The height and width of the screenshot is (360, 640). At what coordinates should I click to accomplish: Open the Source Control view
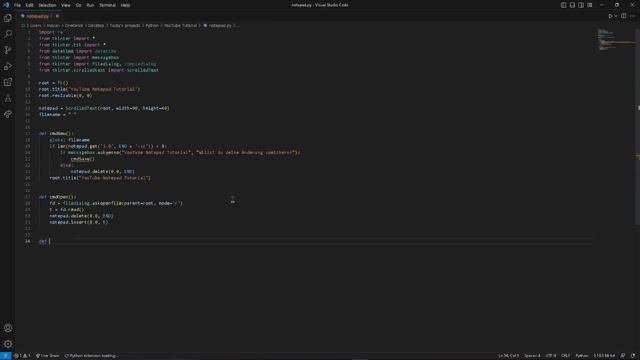point(8,50)
